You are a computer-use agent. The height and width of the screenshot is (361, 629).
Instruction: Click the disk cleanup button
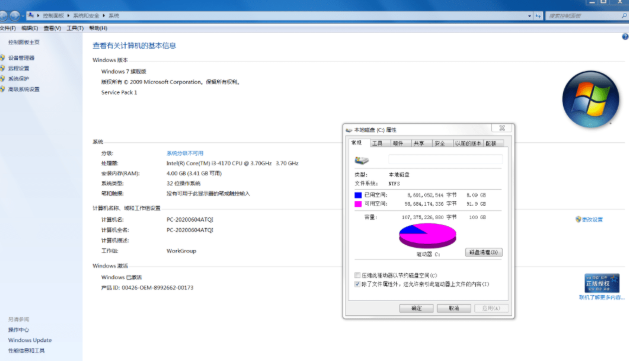point(484,252)
